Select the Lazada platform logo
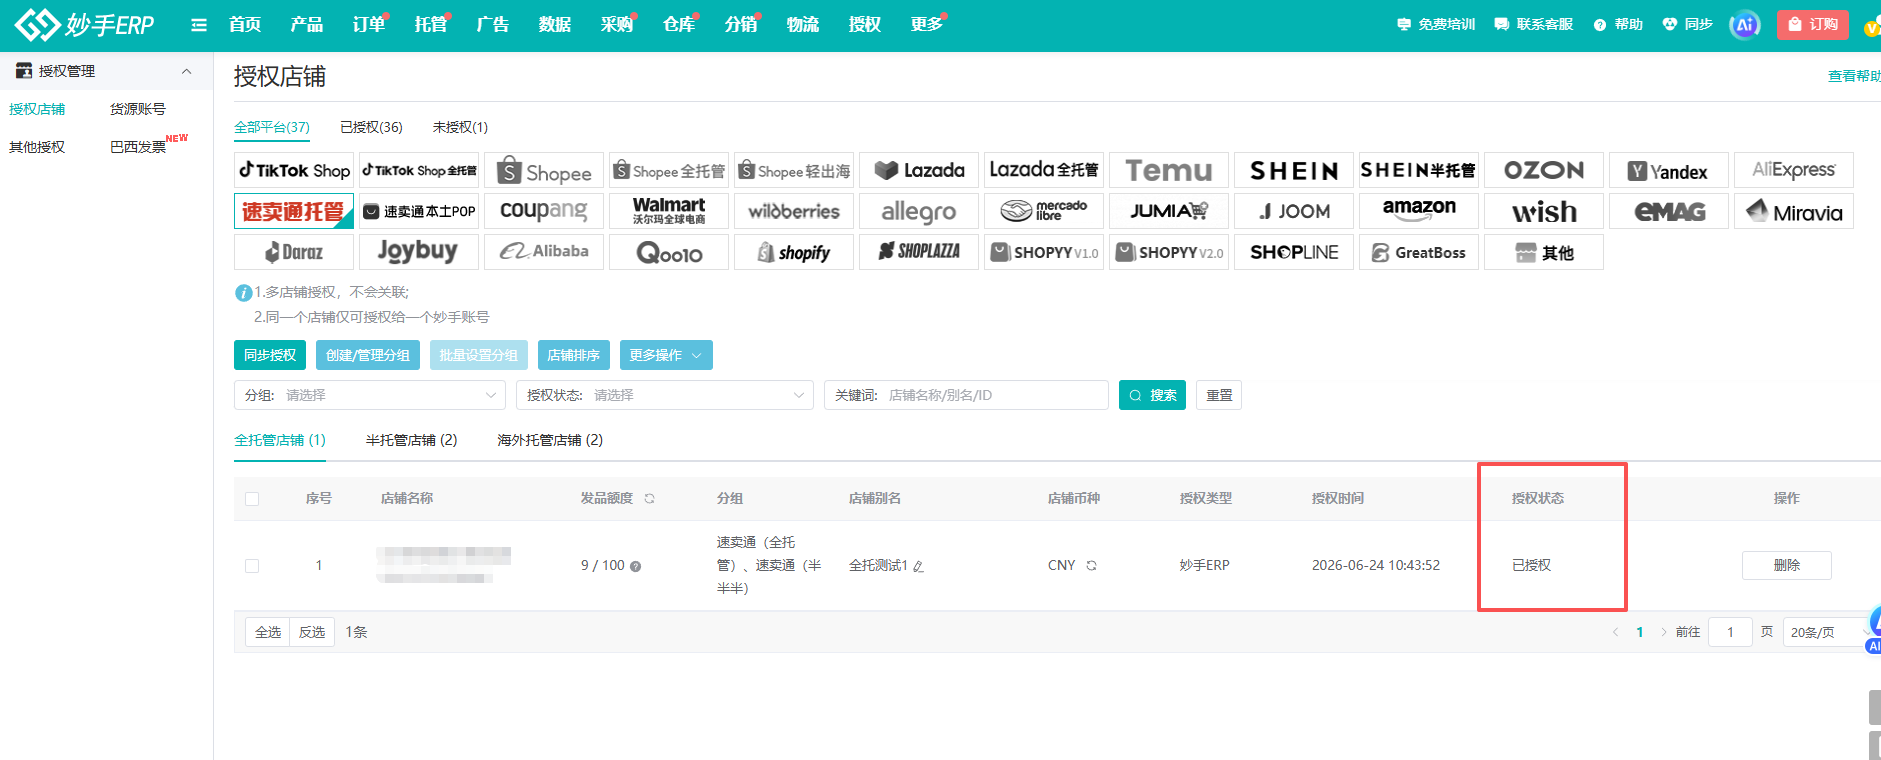Image resolution: width=1881 pixels, height=760 pixels. 919,170
